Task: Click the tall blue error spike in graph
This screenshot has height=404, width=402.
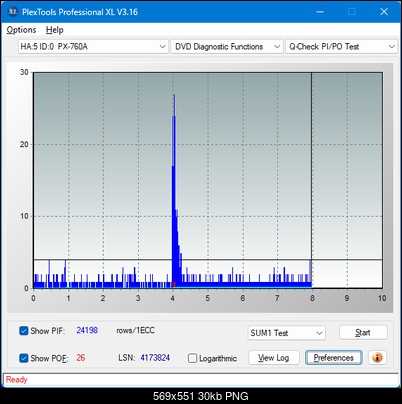Action: (174, 190)
